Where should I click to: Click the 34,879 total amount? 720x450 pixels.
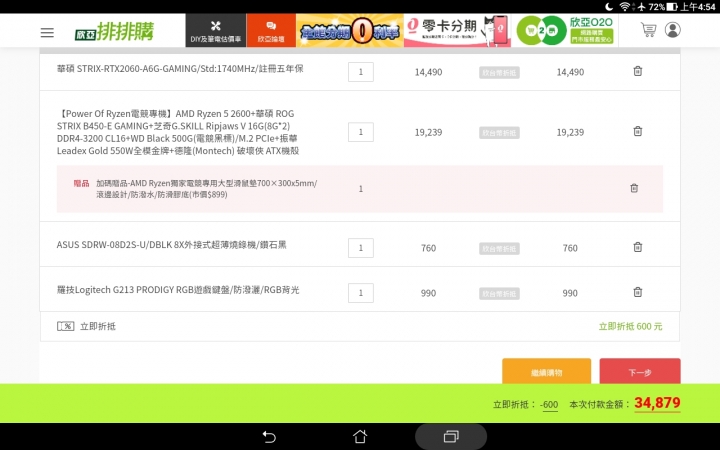[x=657, y=403]
